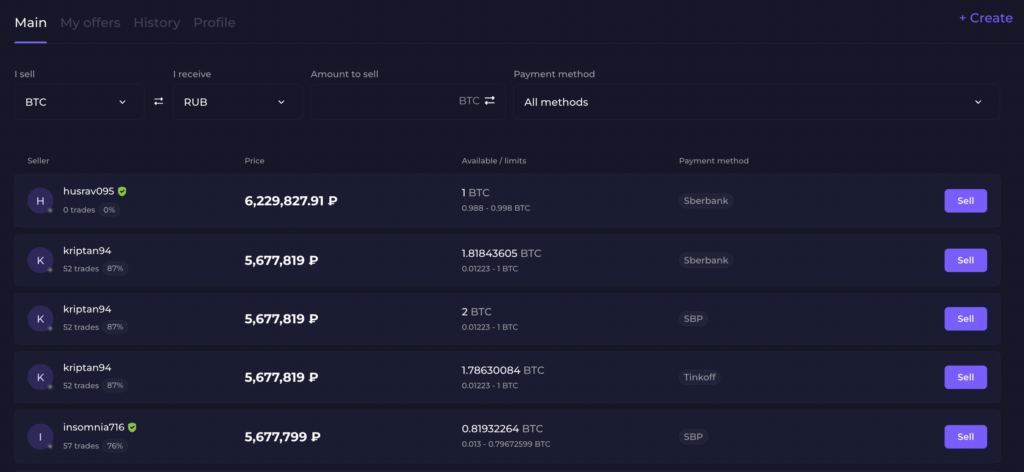Click the 1.78630084 BTC available amount
This screenshot has height=472, width=1024.
coord(503,370)
